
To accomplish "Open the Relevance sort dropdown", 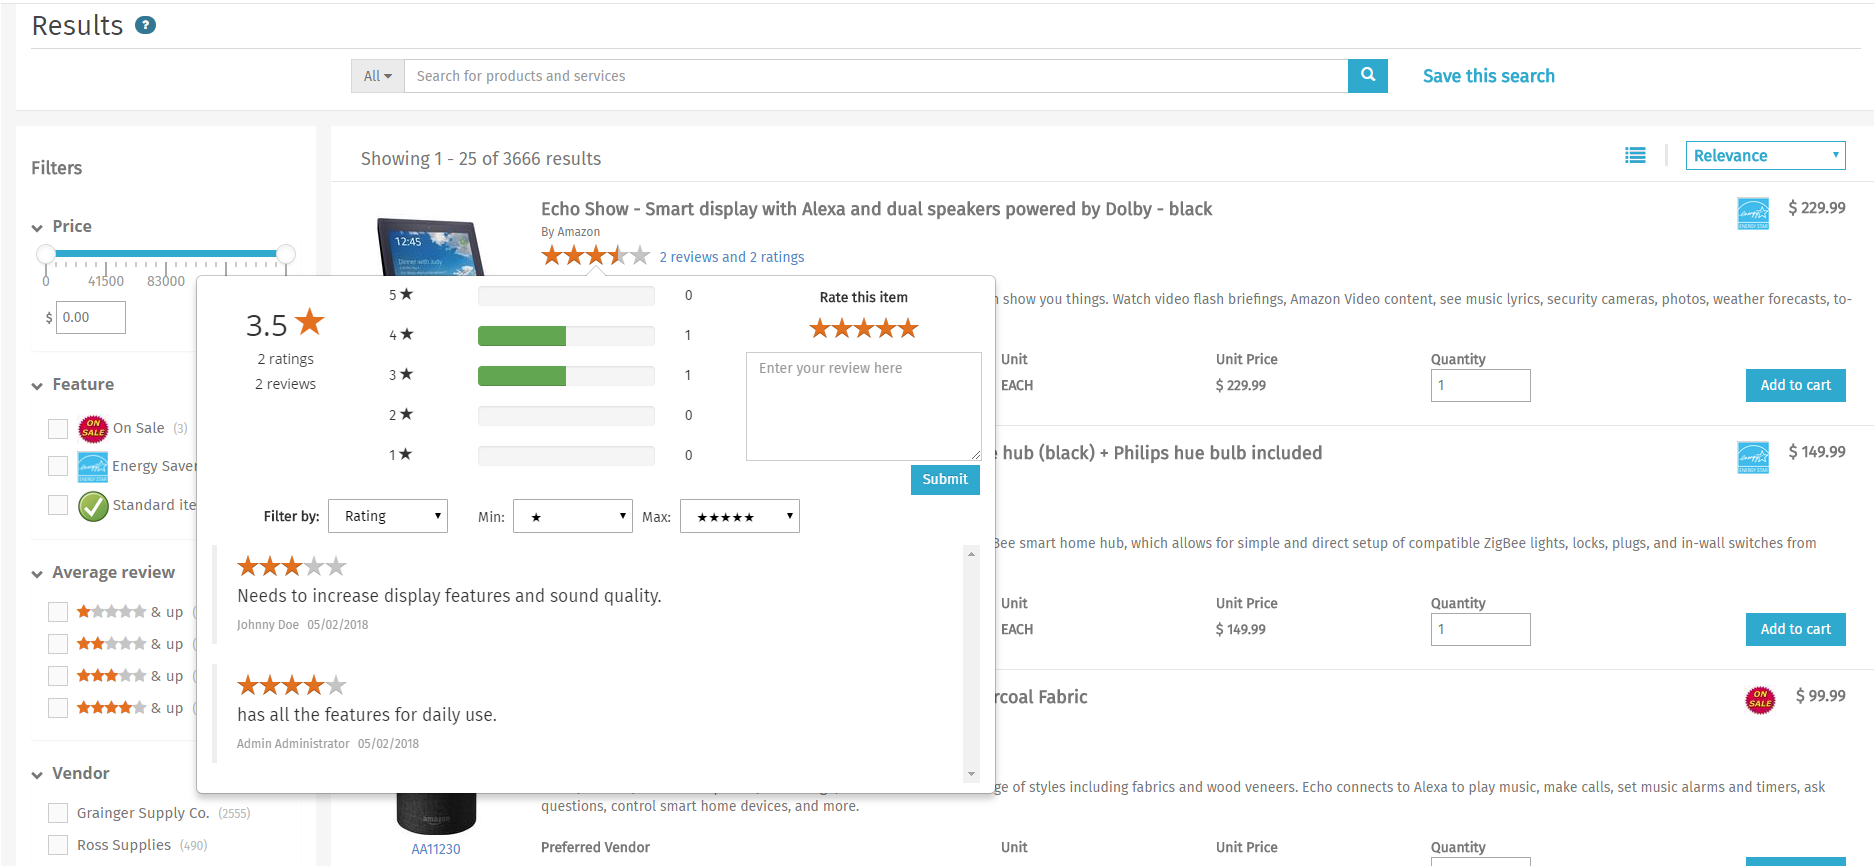I will coord(1765,155).
